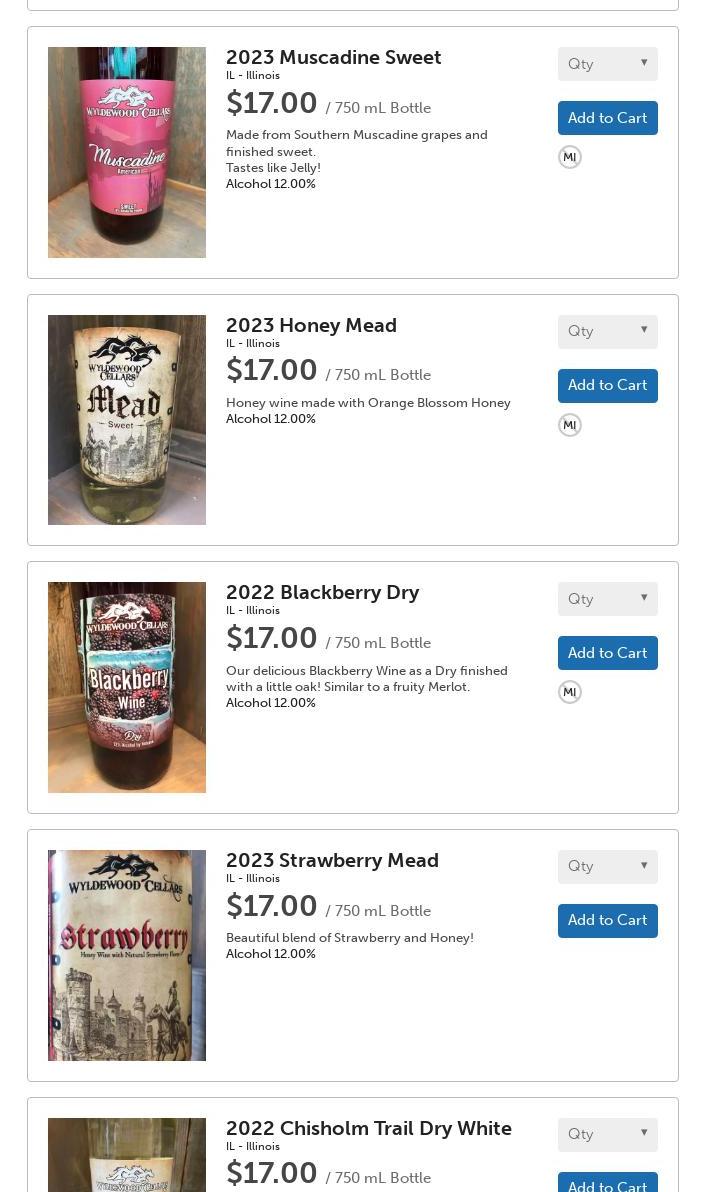
Task: Click MI badge under Blackberry Dry
Action: click(x=570, y=692)
